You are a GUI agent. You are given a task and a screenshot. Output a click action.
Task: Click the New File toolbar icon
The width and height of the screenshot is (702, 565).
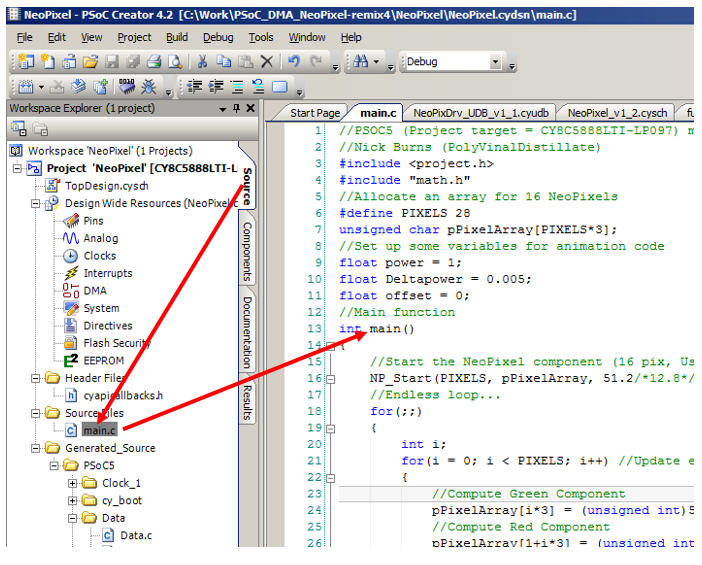(x=47, y=61)
